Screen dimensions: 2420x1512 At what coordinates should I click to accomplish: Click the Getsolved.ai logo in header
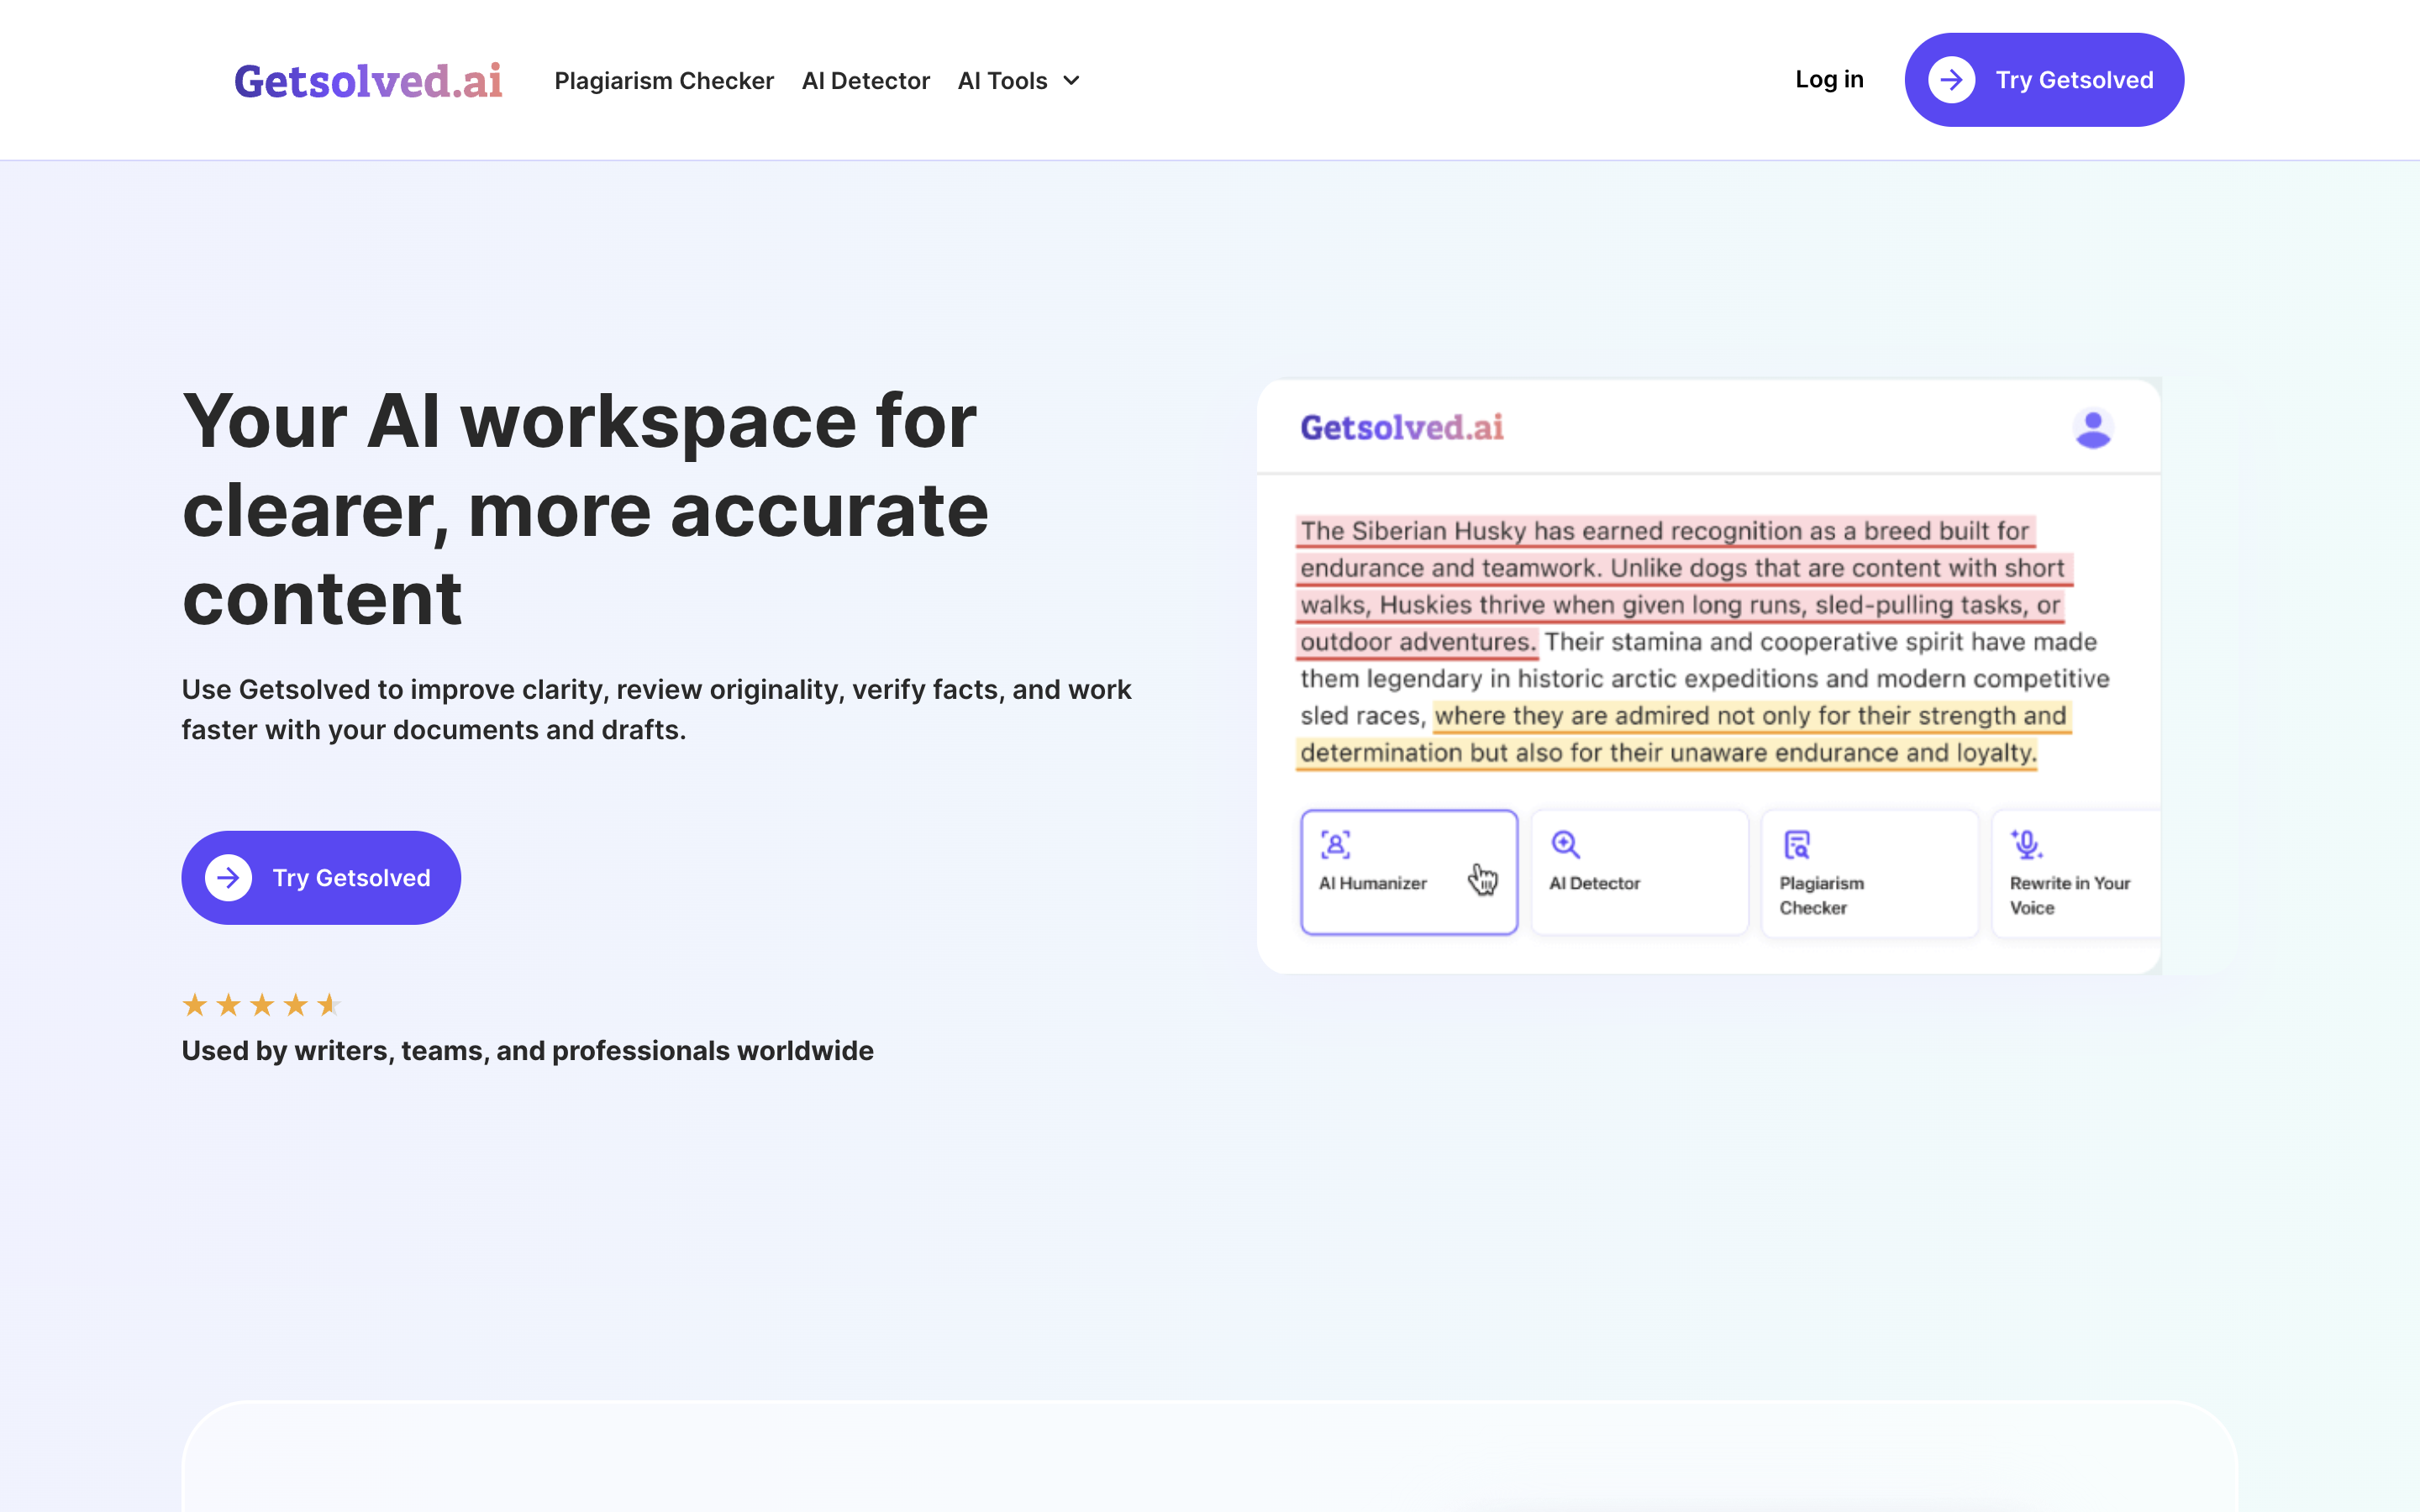[x=367, y=81]
